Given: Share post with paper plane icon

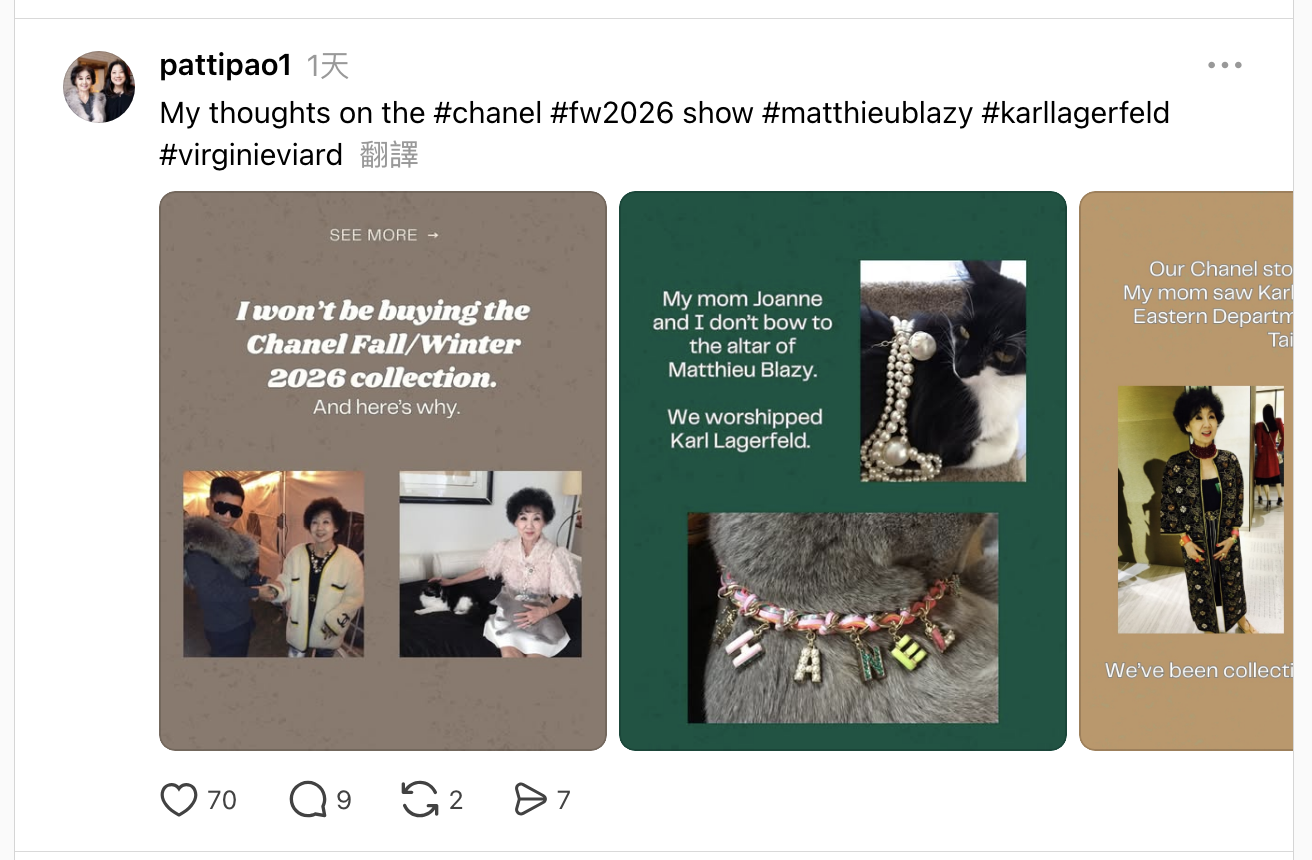Looking at the screenshot, I should click(x=529, y=800).
